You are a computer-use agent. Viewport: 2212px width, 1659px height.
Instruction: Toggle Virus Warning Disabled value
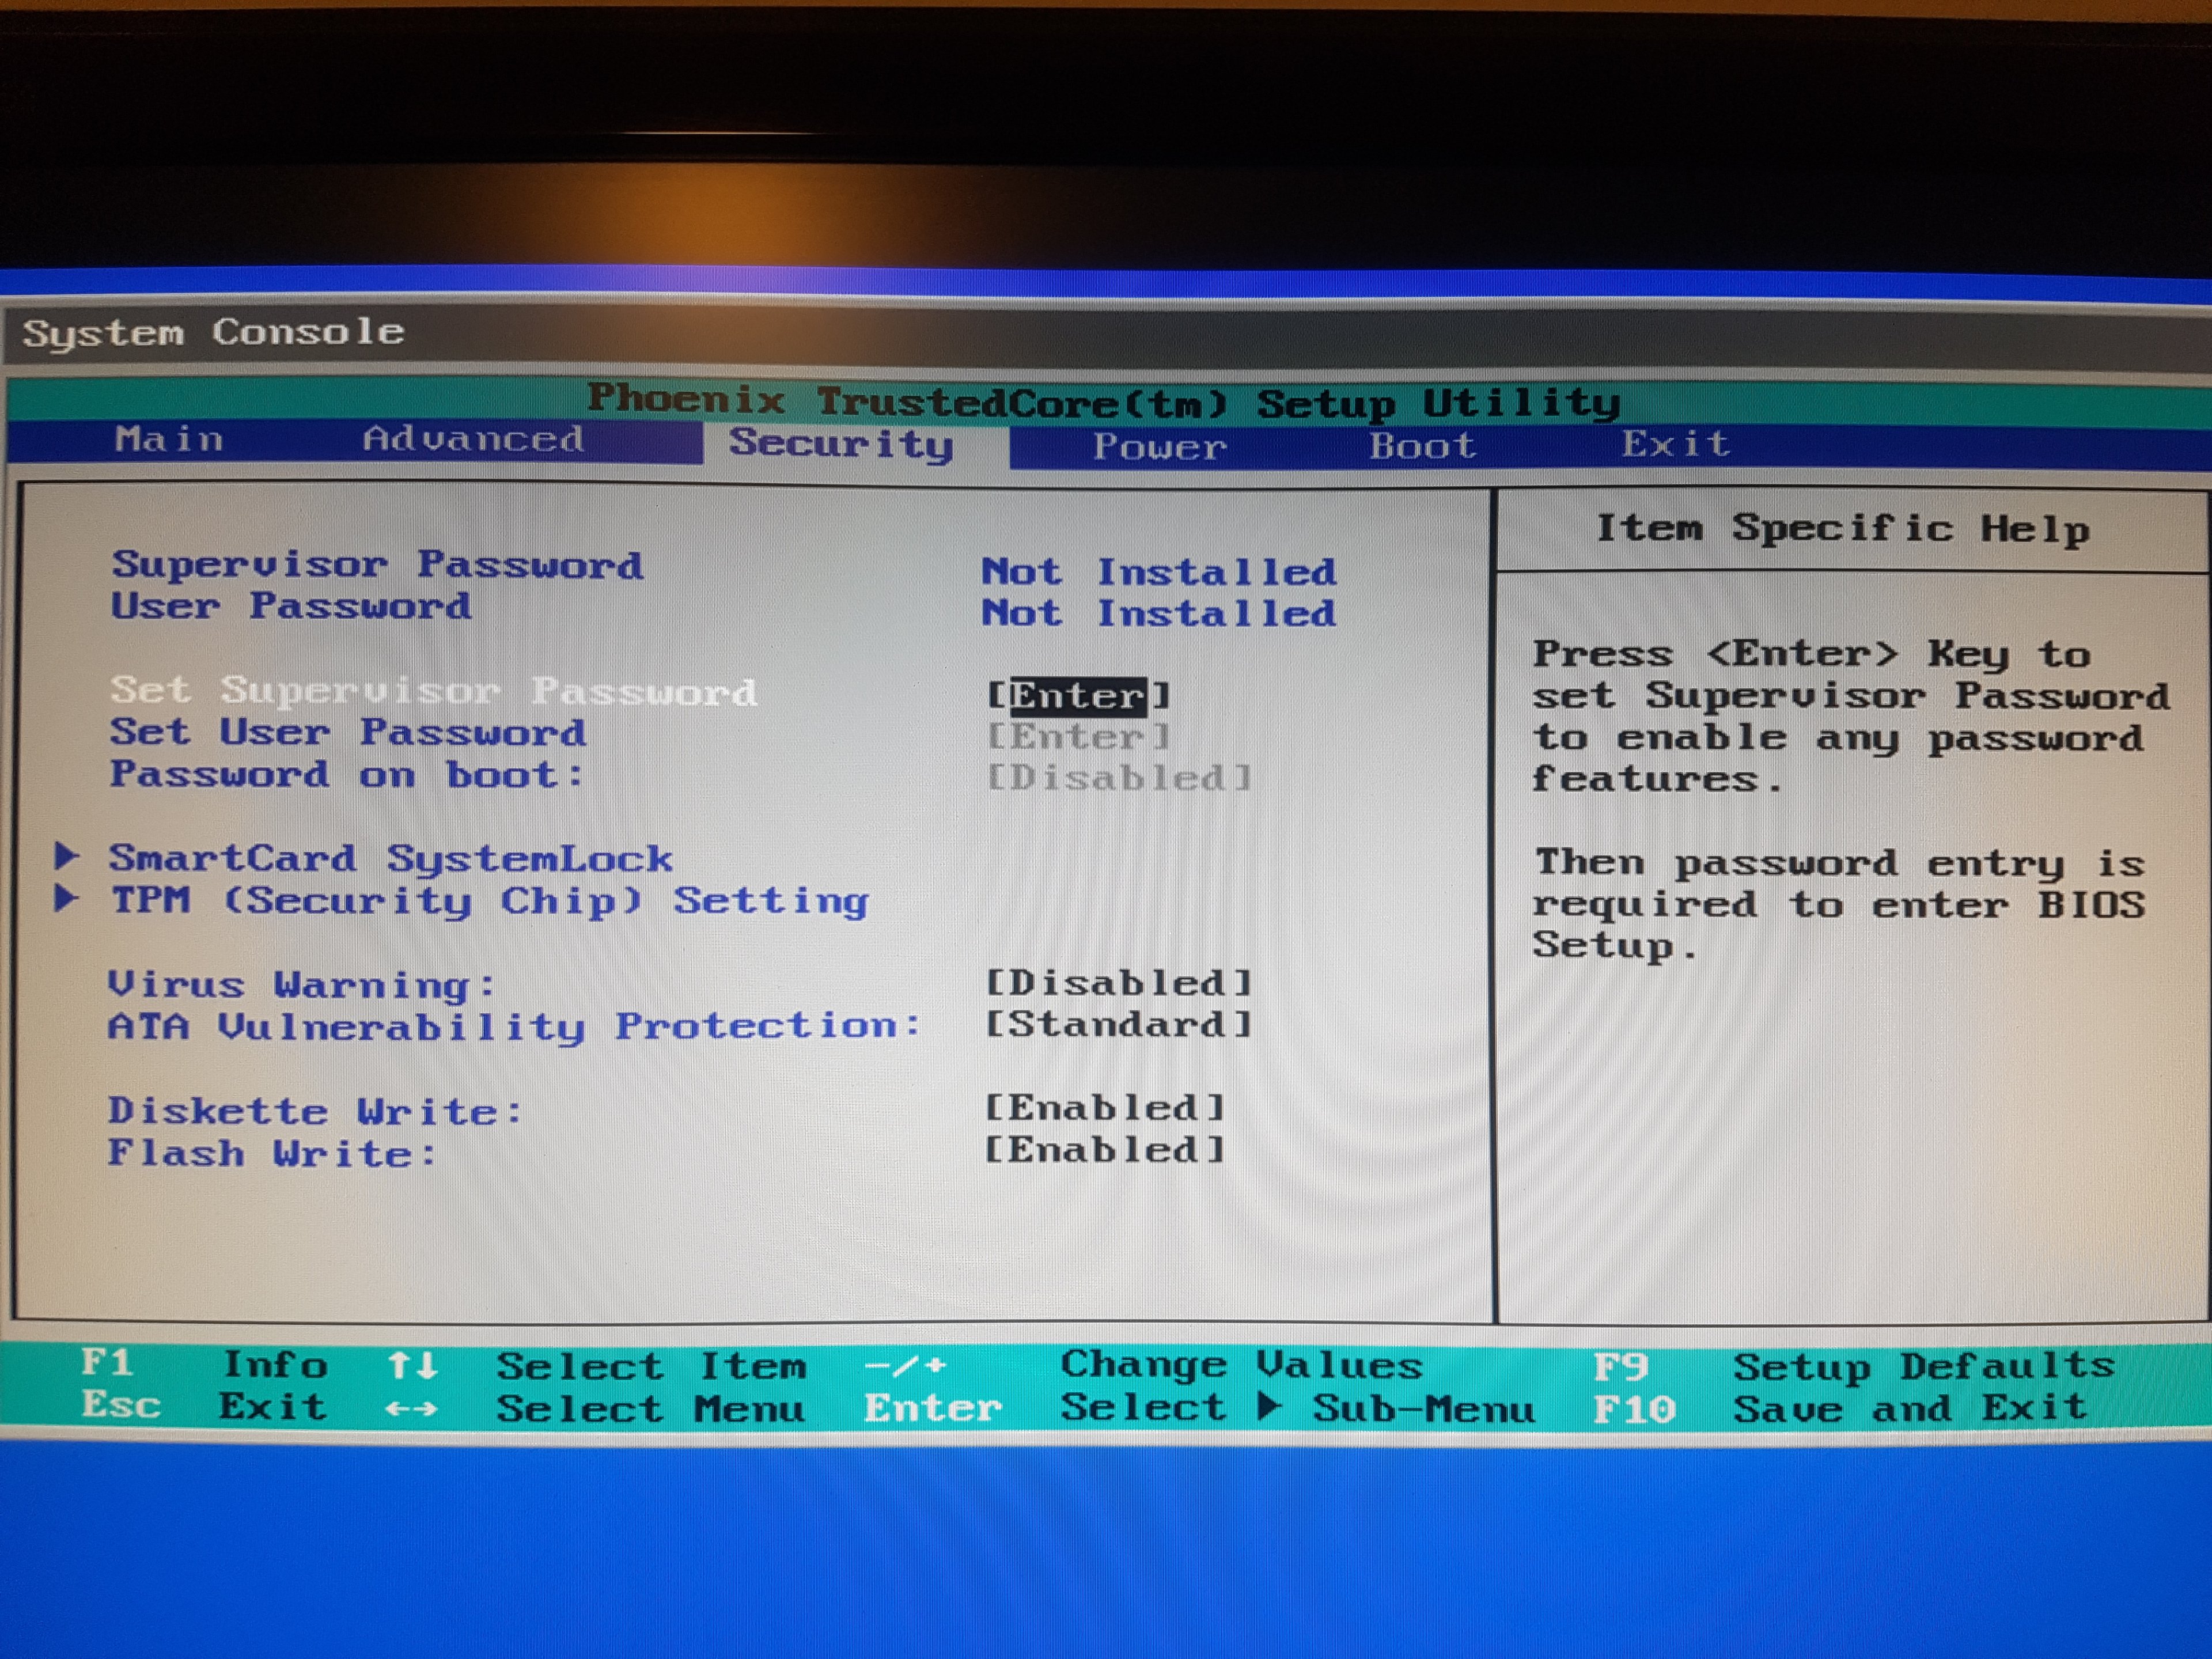pyautogui.click(x=1118, y=983)
